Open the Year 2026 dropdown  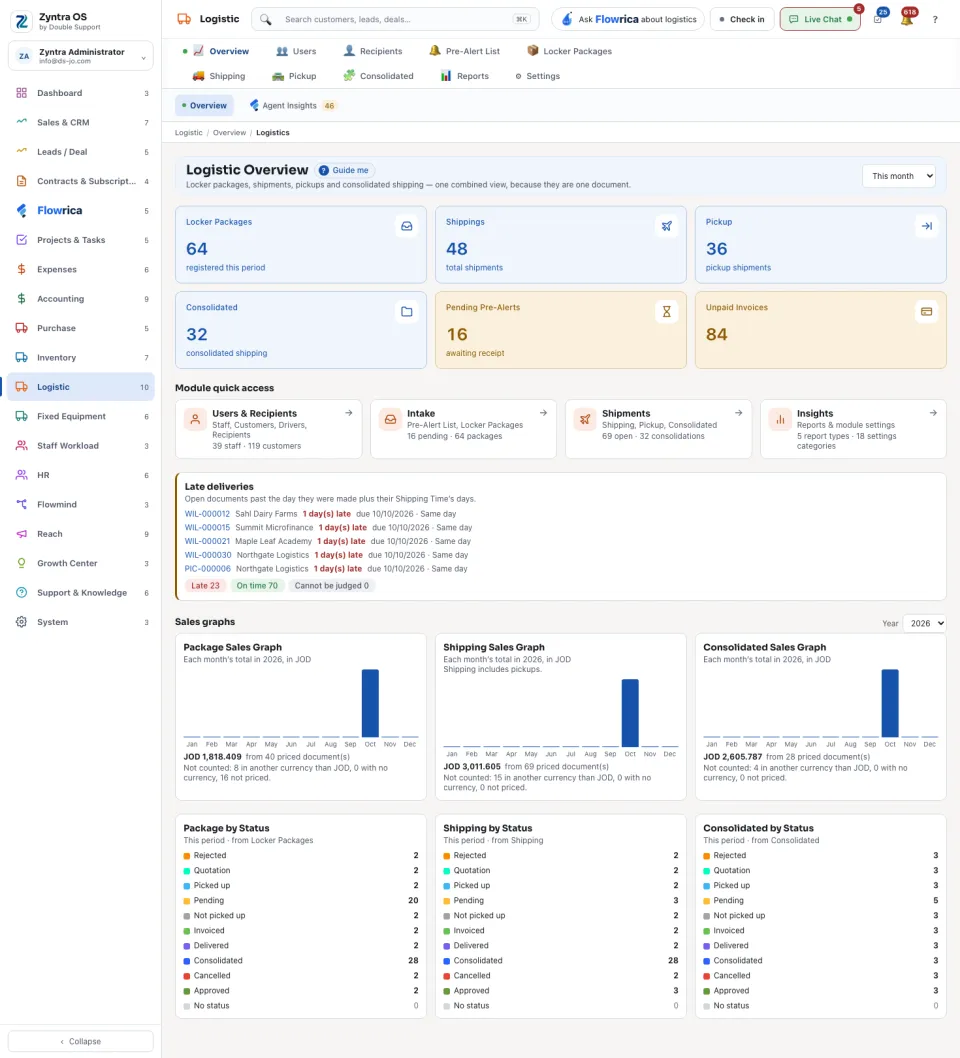pos(924,623)
